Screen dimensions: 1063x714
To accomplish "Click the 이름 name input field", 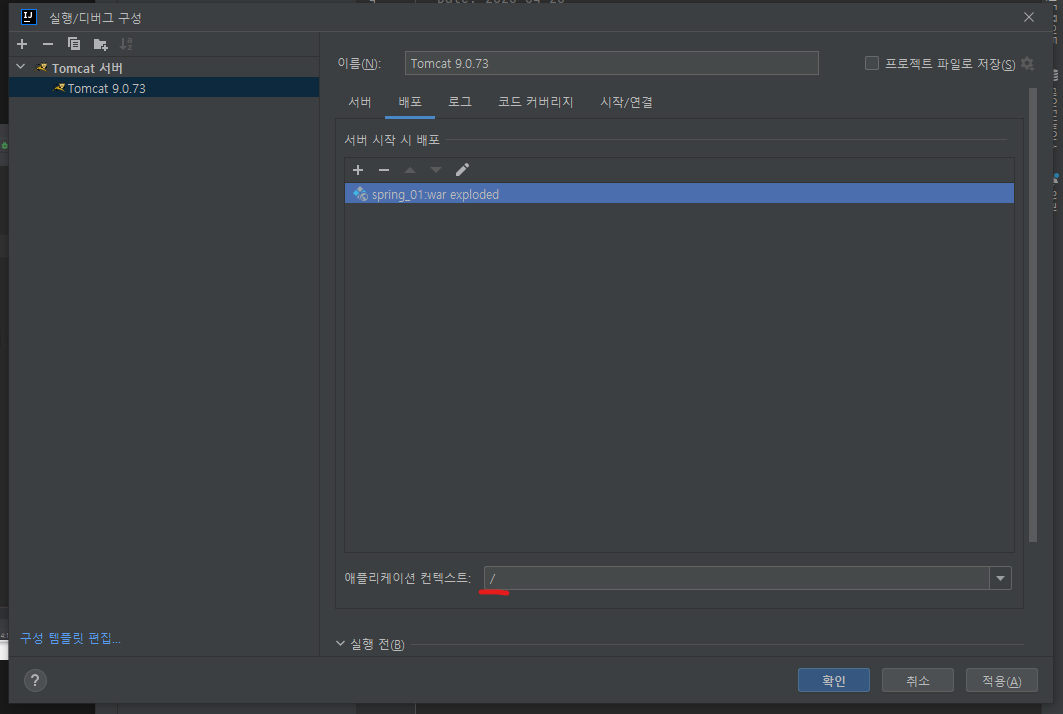I will pos(611,63).
